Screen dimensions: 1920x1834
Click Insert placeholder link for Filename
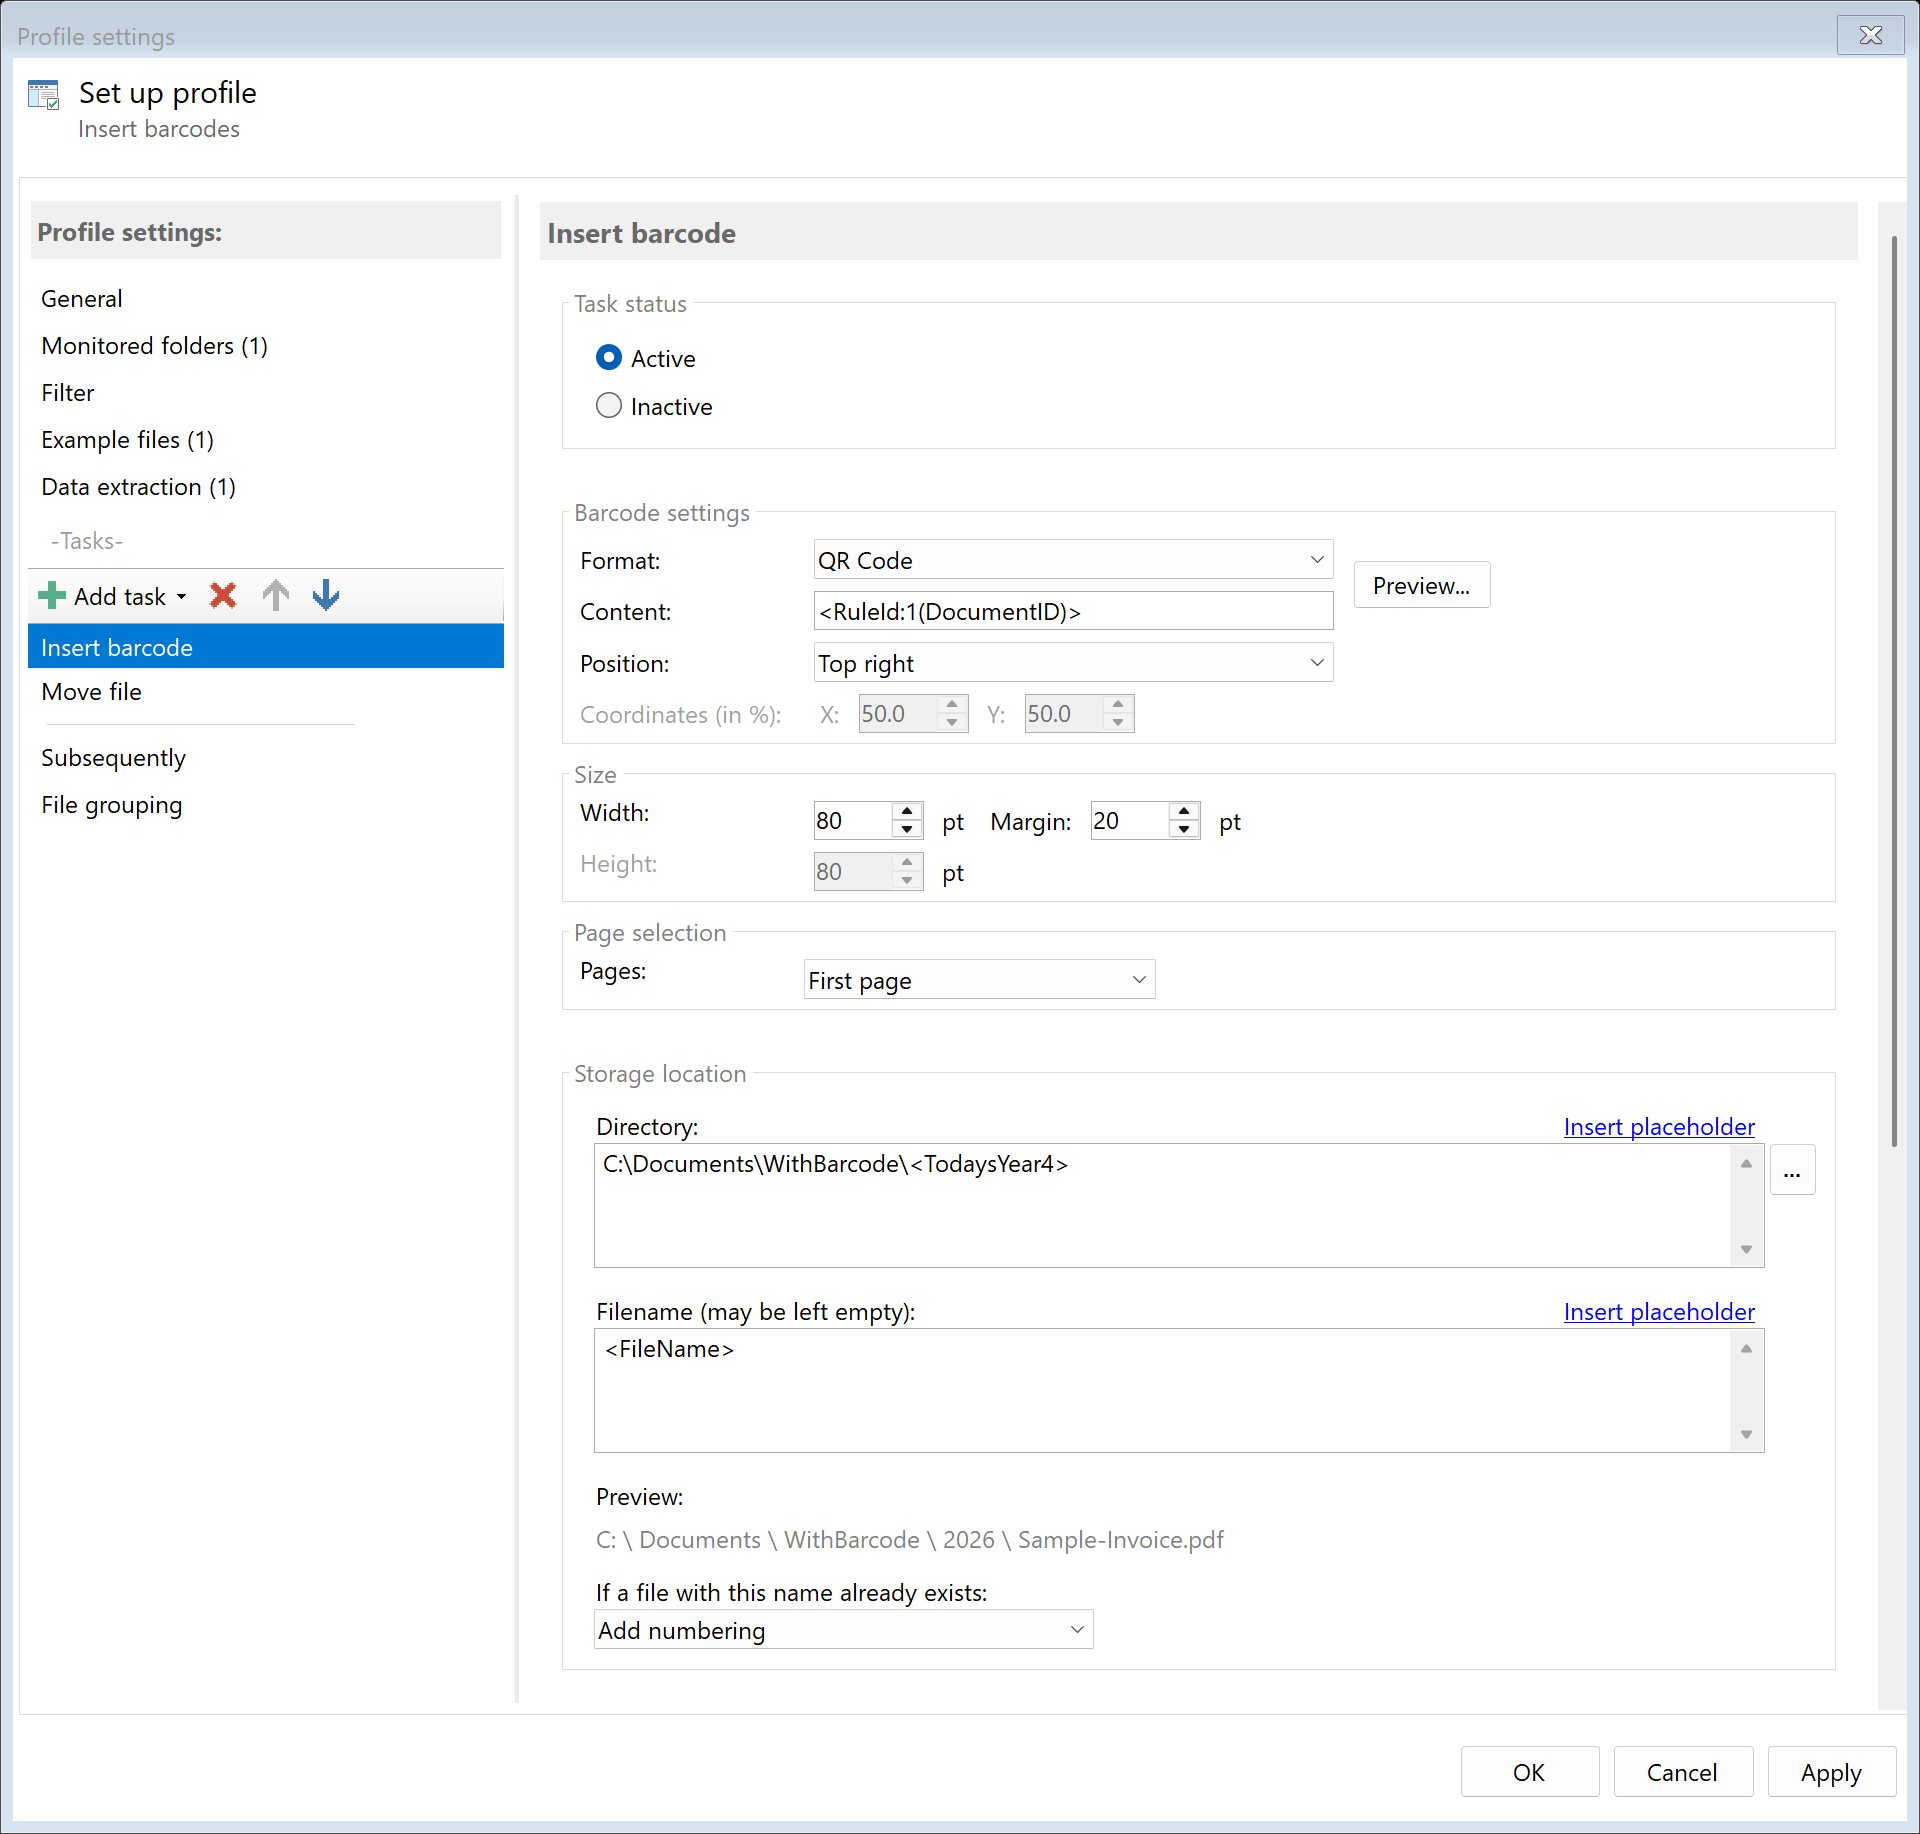1658,1311
